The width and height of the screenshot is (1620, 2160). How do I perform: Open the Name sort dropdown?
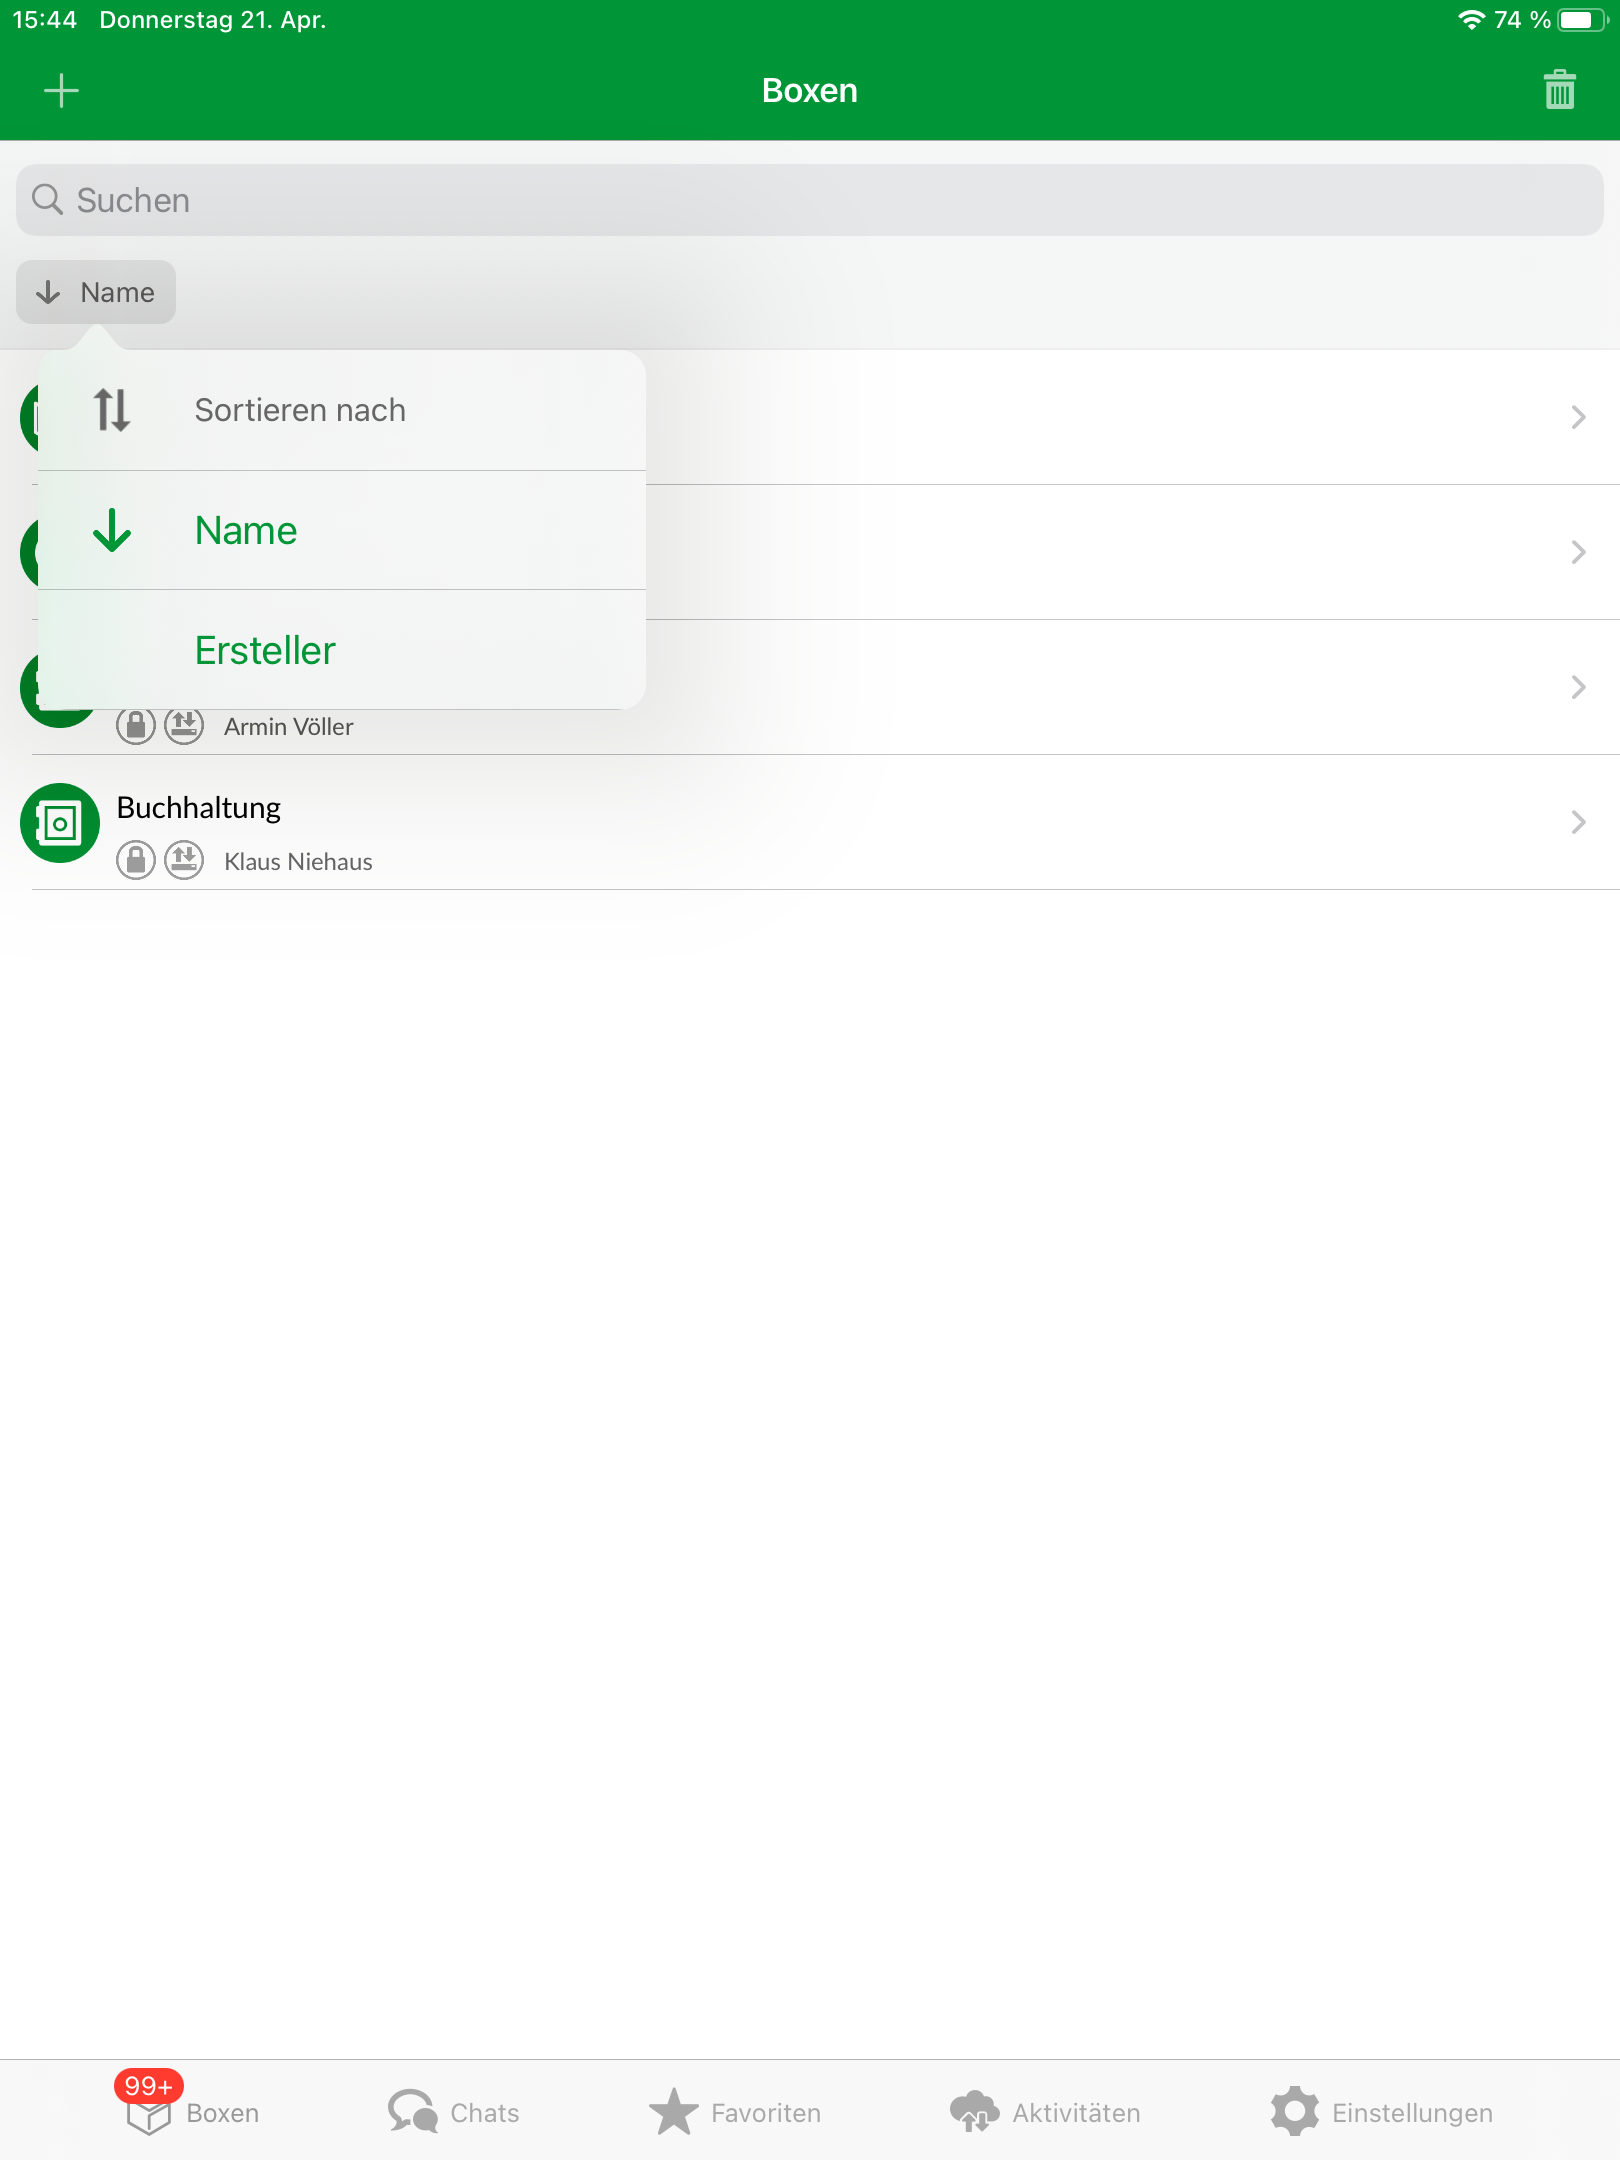96,292
